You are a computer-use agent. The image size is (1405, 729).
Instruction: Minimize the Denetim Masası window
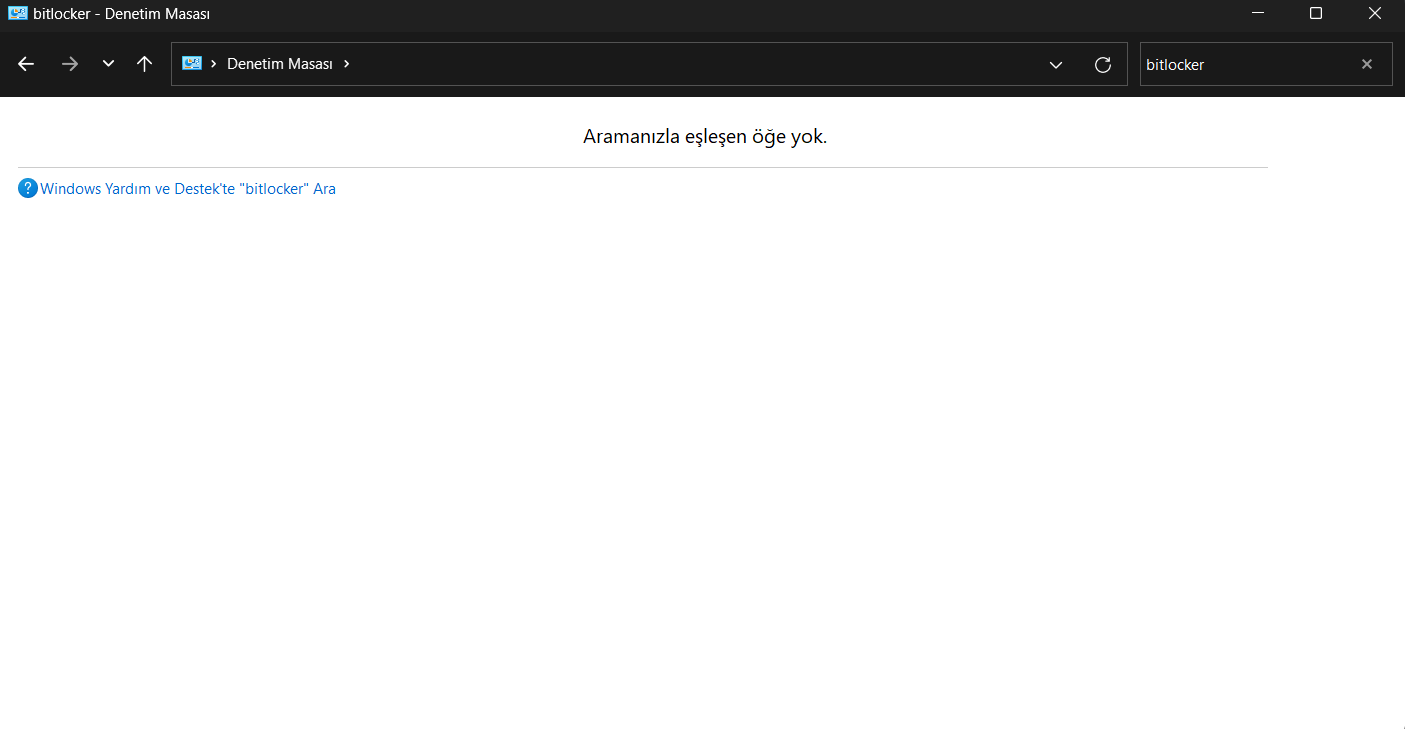pyautogui.click(x=1258, y=13)
